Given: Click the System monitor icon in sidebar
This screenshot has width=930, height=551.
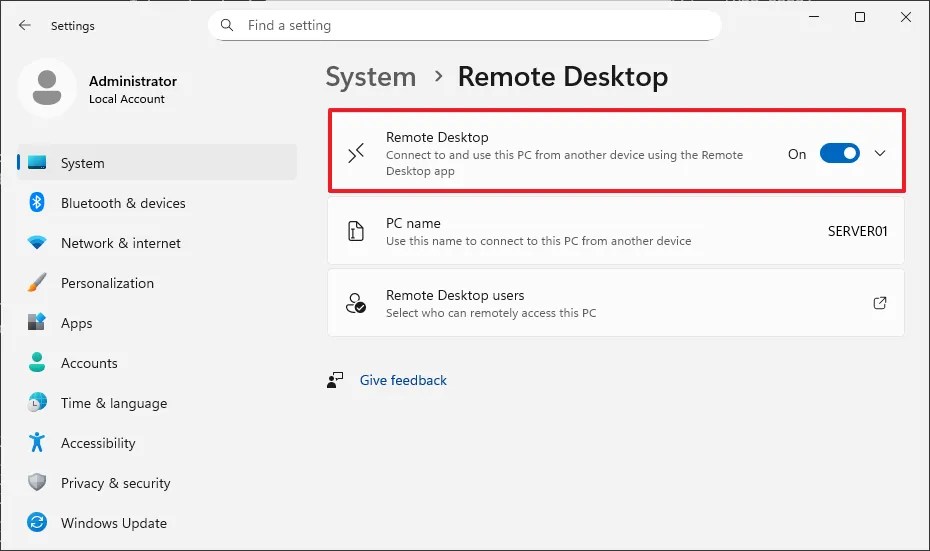Looking at the screenshot, I should point(37,163).
